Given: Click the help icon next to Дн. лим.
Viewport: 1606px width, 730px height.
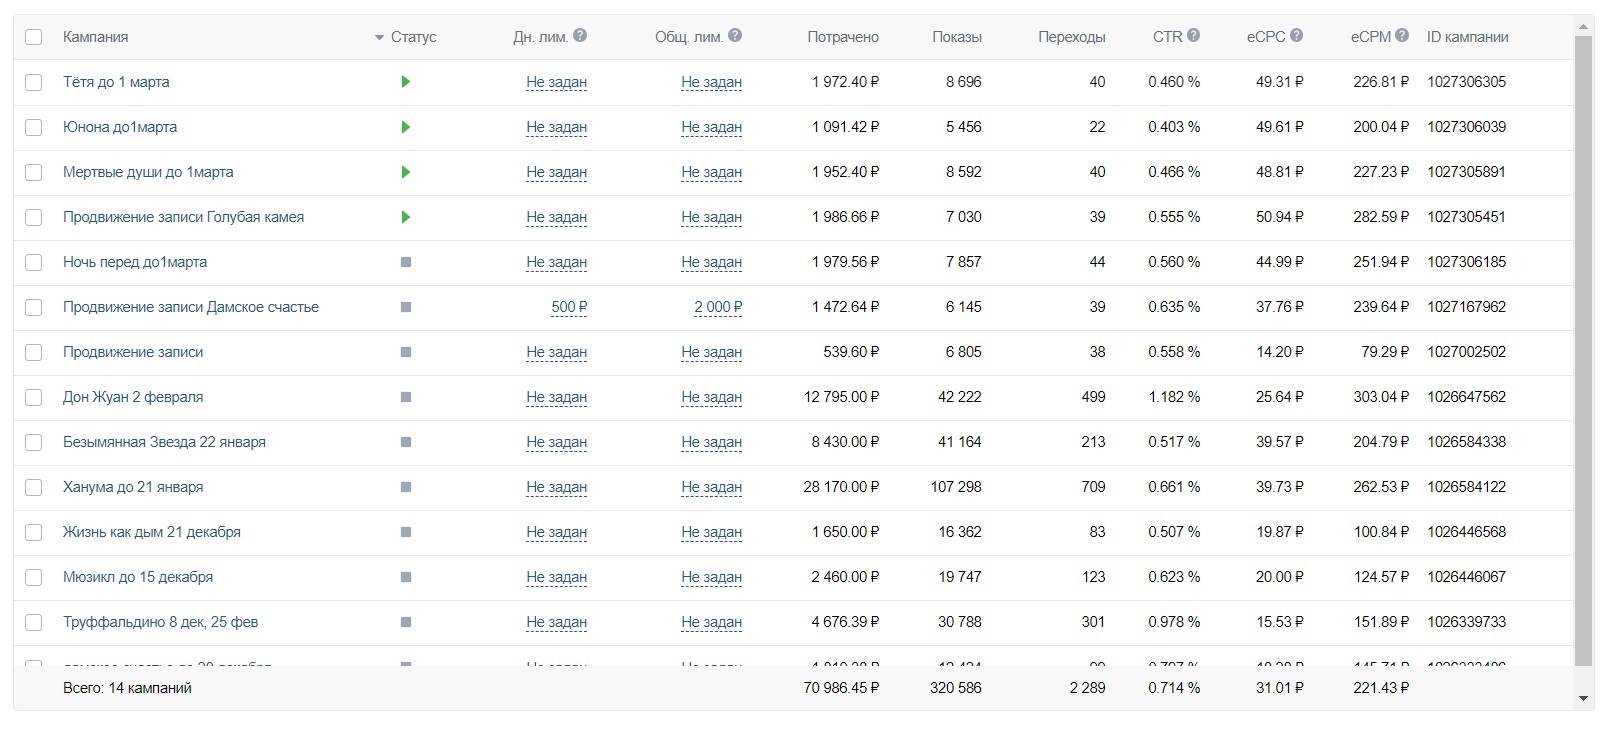Looking at the screenshot, I should click(580, 36).
